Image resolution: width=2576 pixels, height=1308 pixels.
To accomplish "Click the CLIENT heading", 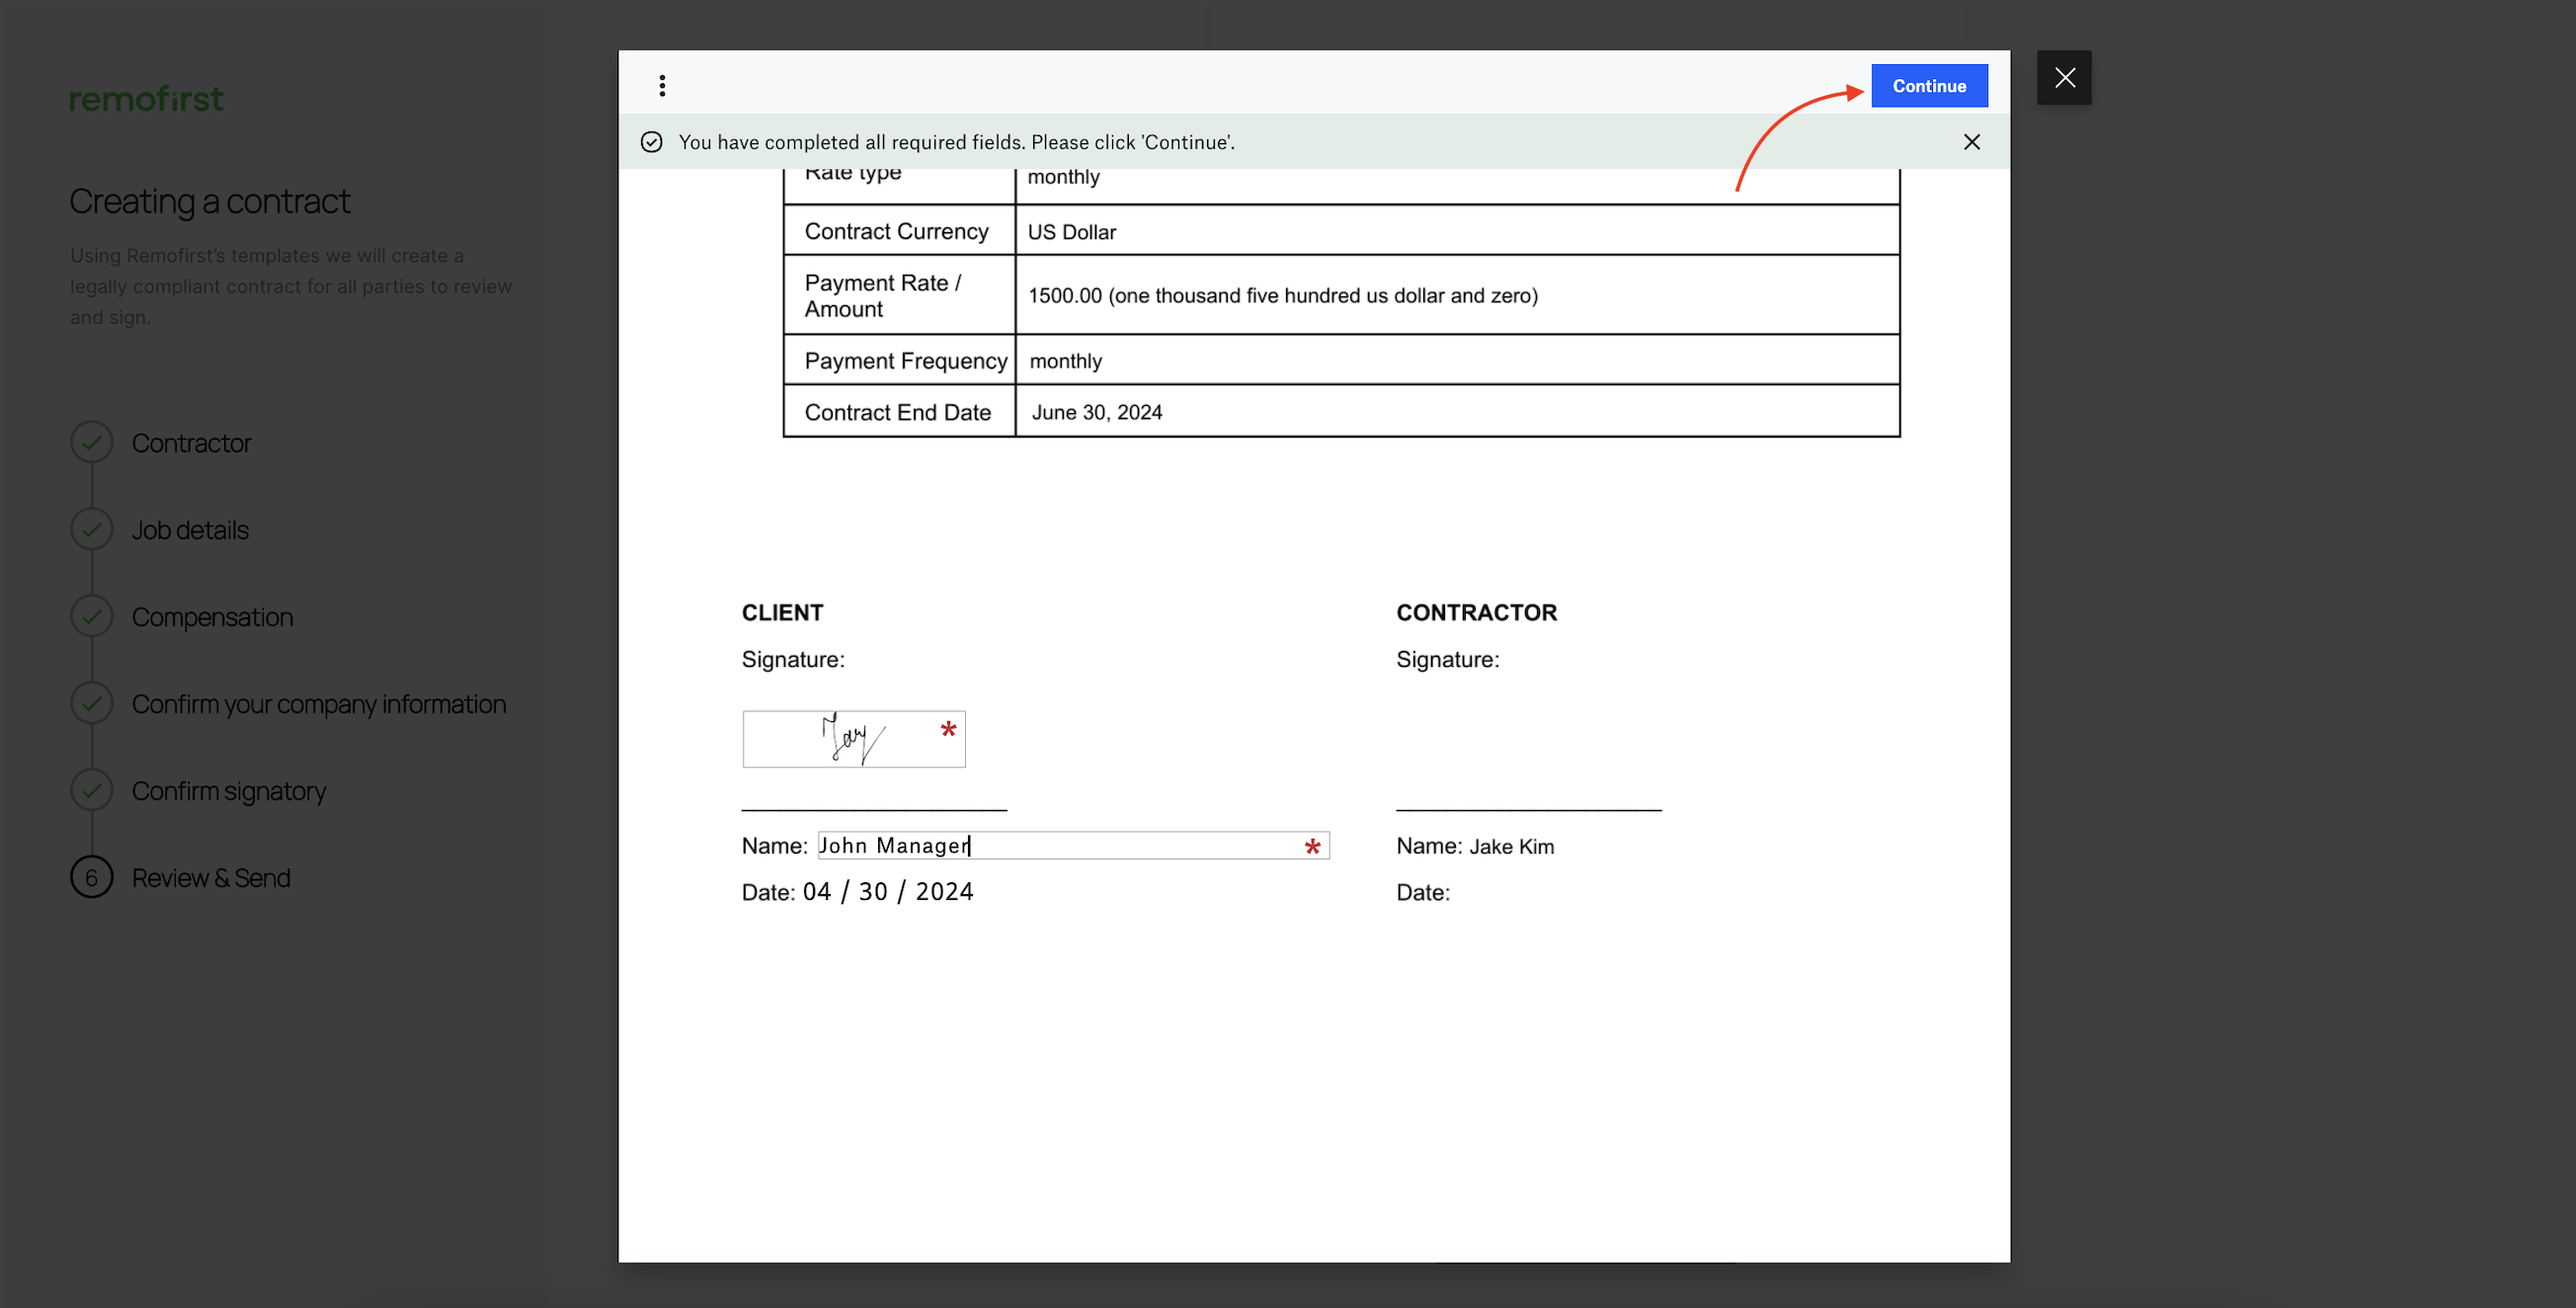I will click(x=782, y=613).
